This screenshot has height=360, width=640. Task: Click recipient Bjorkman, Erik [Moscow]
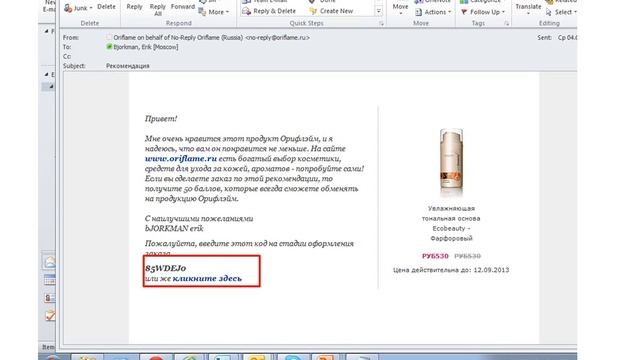pos(146,47)
